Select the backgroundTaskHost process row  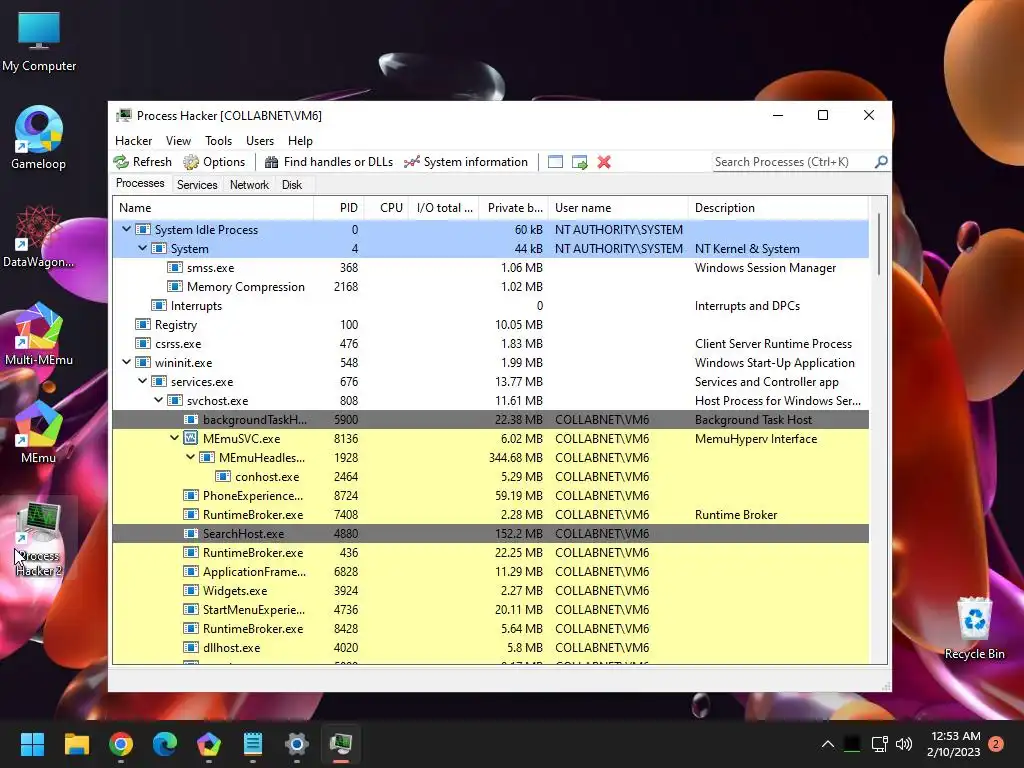tap(490, 419)
